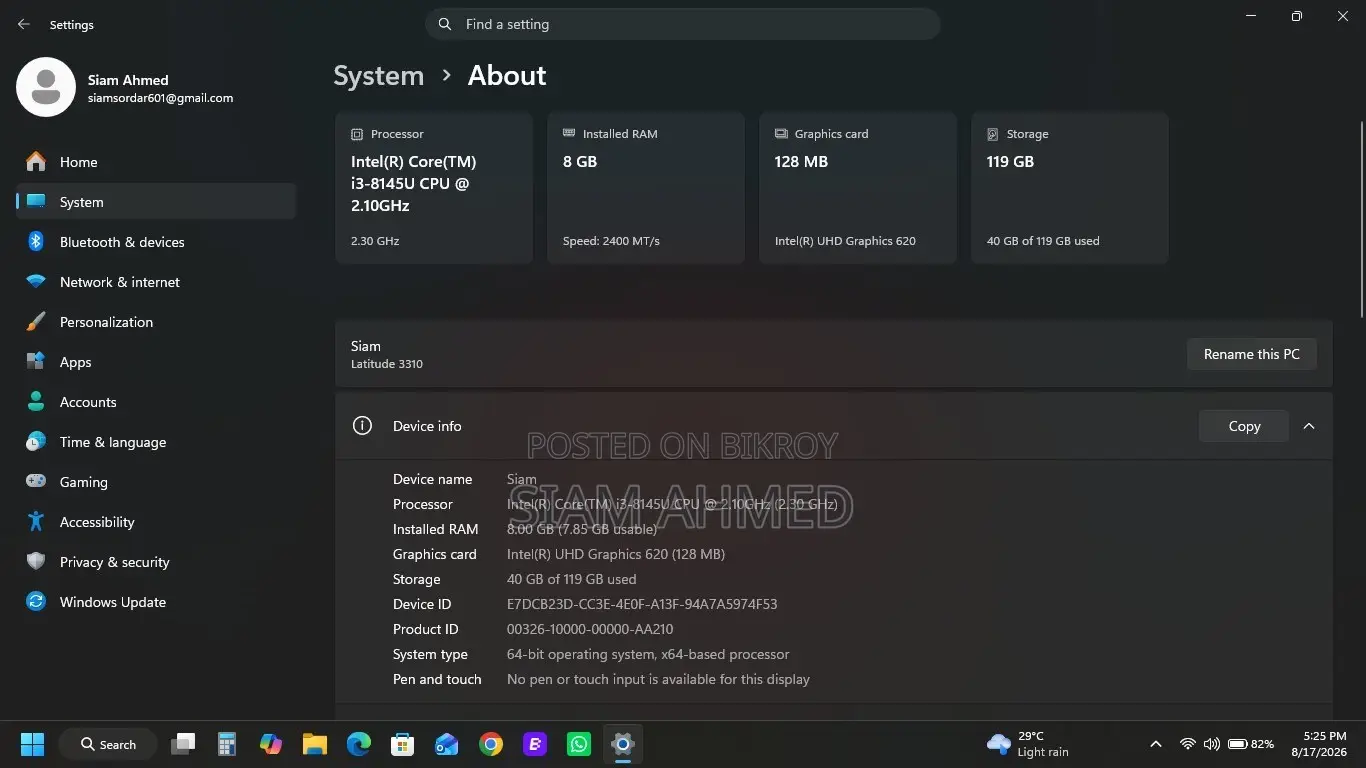
Task: Open Outlook from the taskbar
Action: [x=447, y=744]
